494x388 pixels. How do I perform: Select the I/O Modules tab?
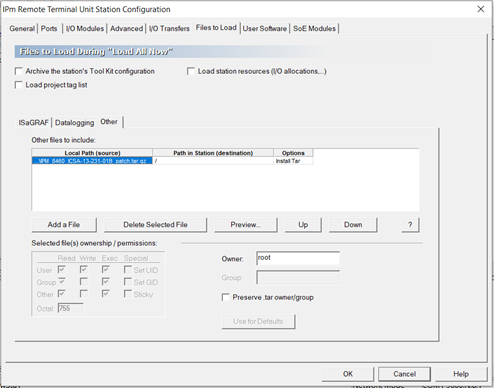[x=85, y=29]
